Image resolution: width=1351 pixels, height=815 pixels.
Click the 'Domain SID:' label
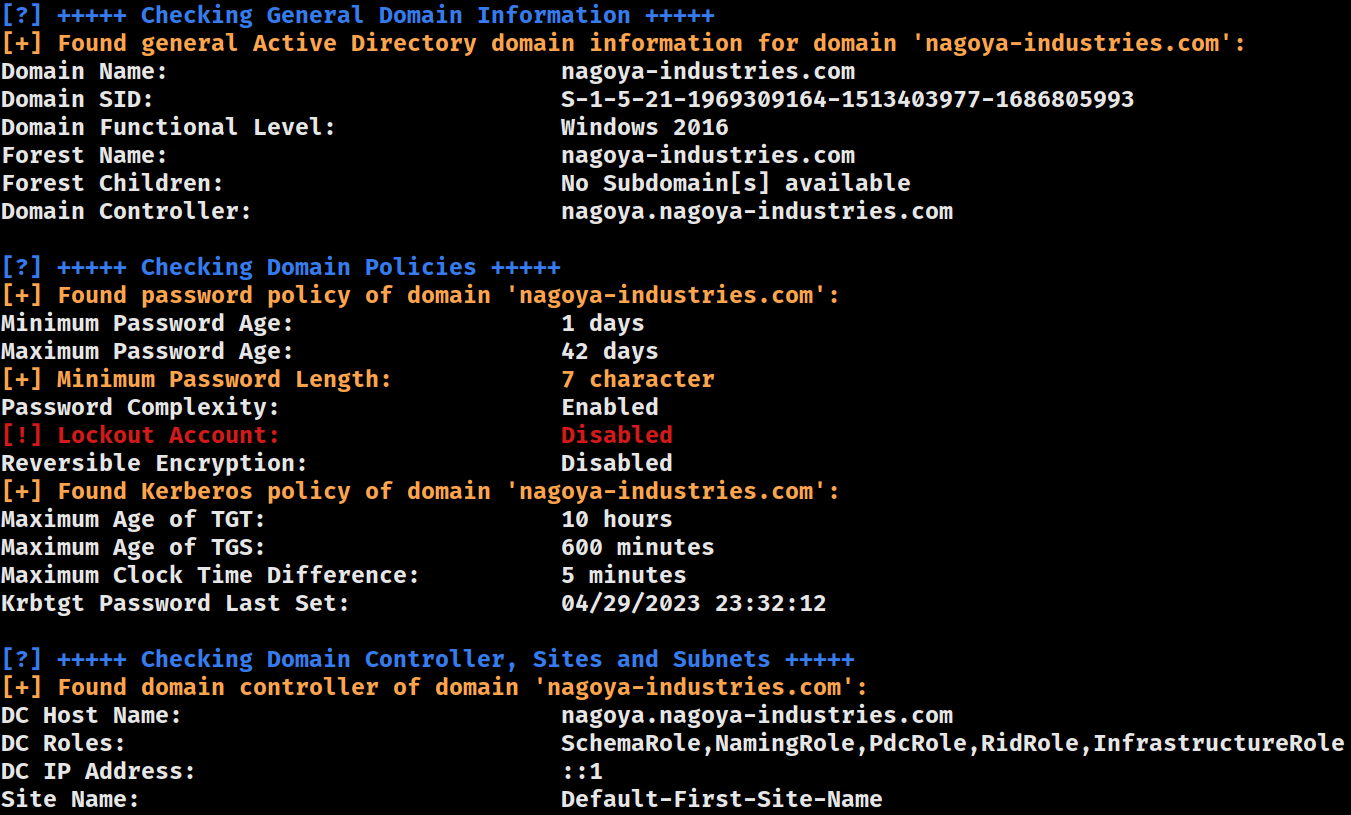click(77, 100)
